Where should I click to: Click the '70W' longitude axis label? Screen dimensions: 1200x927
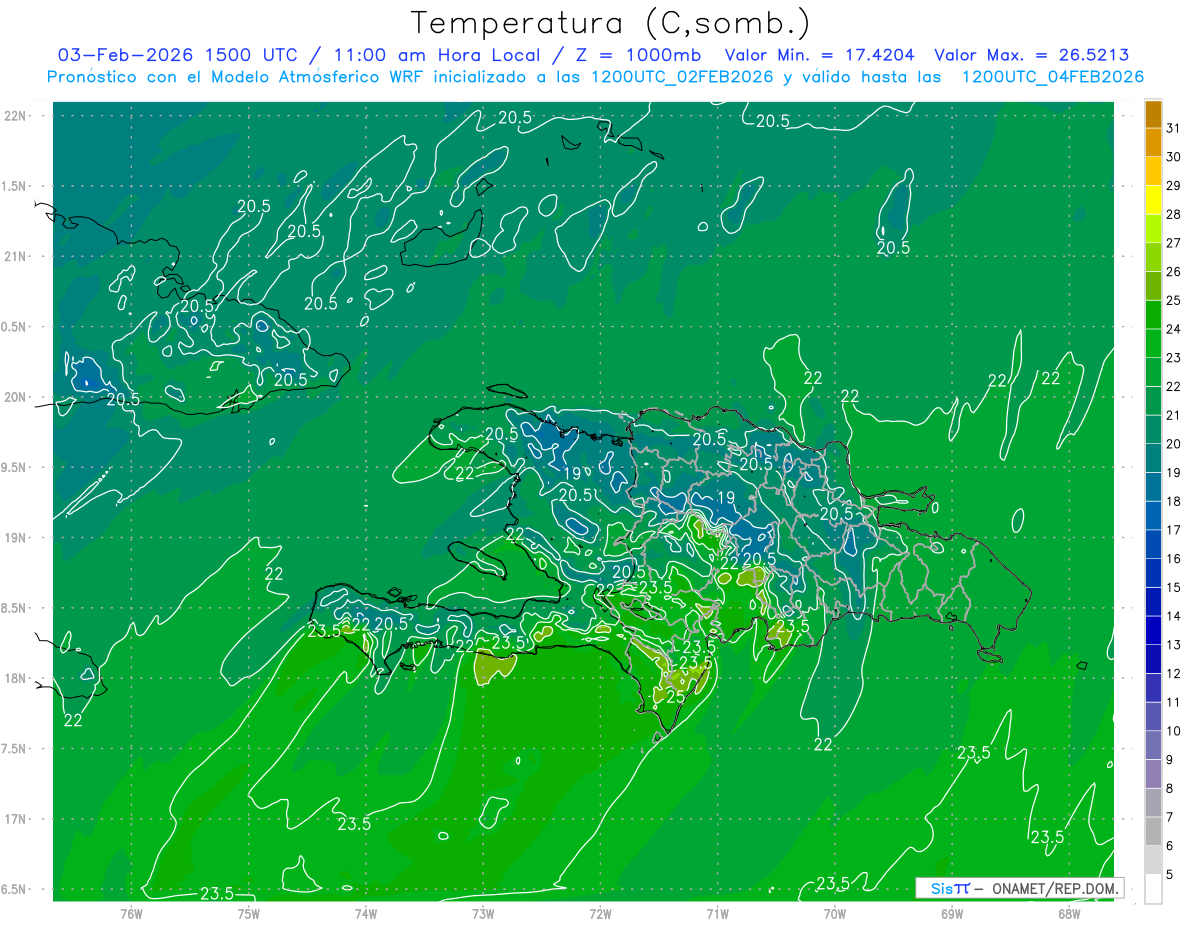835,914
